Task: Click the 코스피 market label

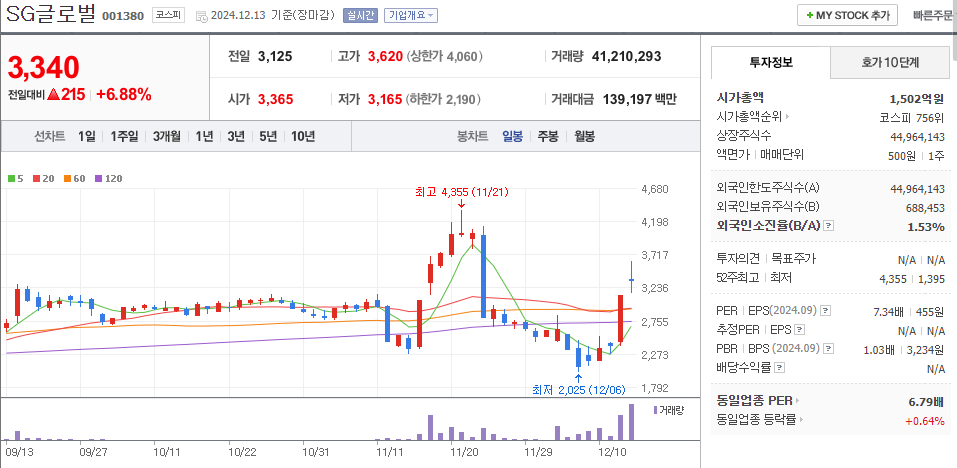Action: pyautogui.click(x=168, y=16)
